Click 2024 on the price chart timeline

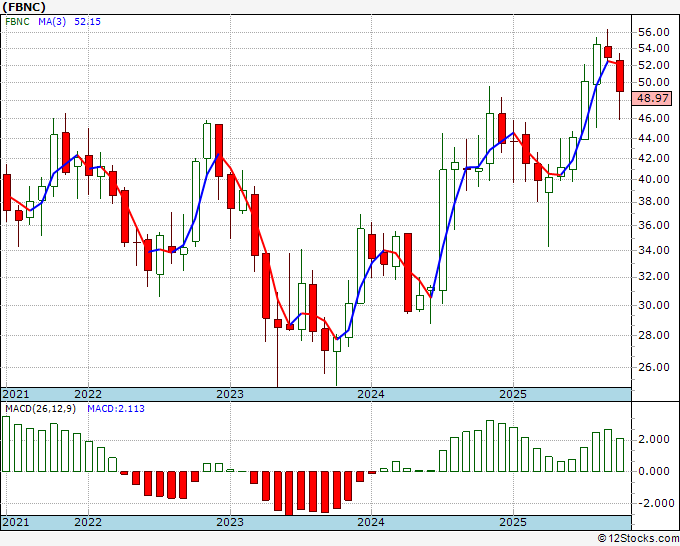pos(371,394)
